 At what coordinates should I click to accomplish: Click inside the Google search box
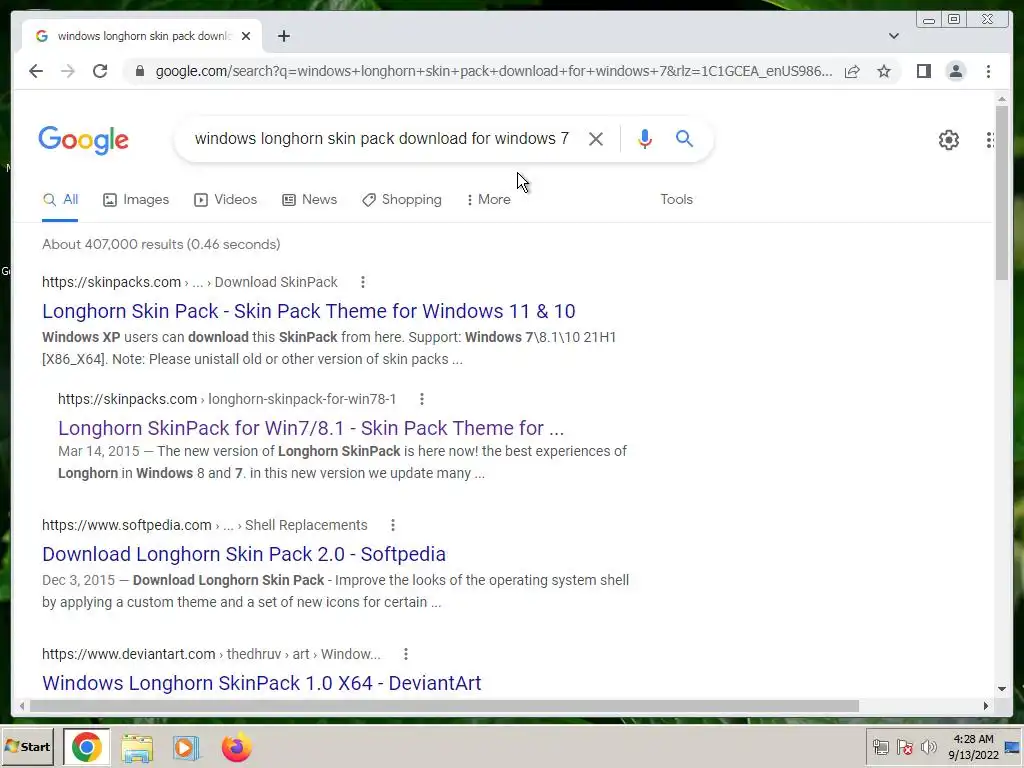[x=382, y=138]
